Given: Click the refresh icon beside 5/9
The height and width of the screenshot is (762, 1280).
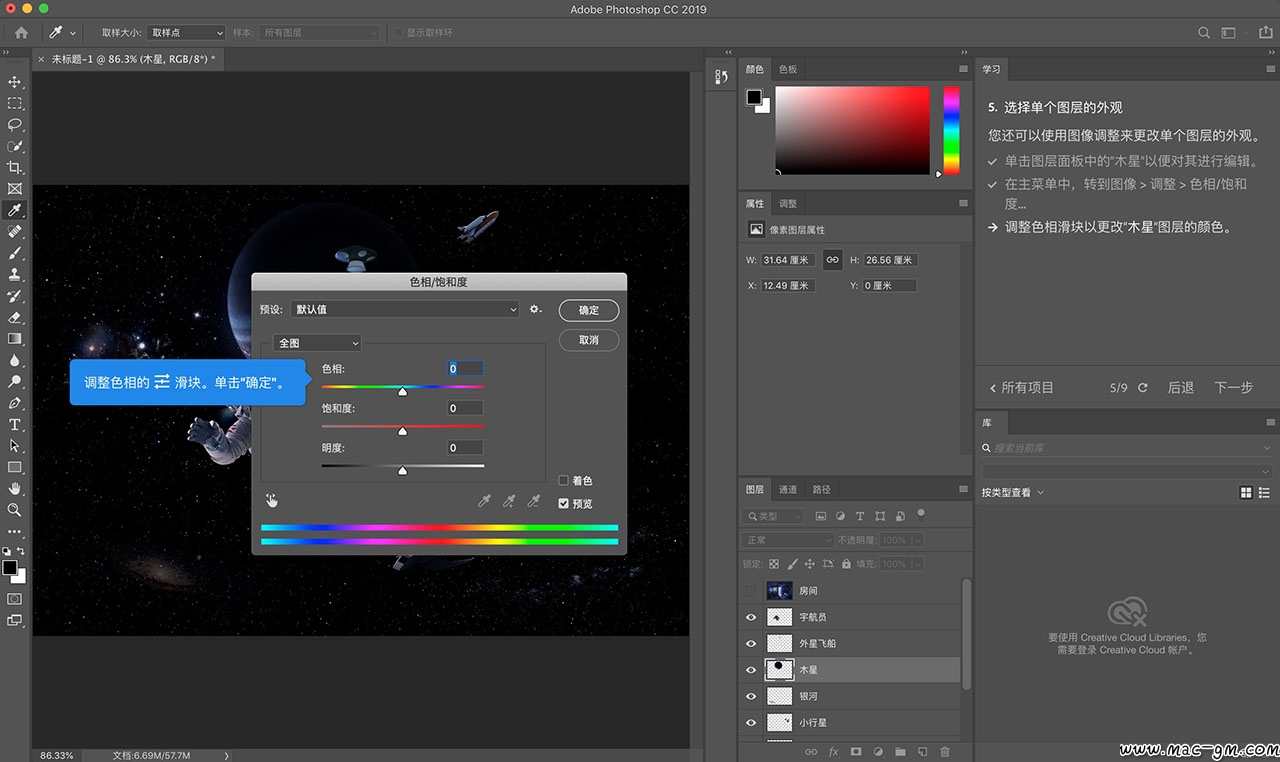Looking at the screenshot, I should [1143, 387].
